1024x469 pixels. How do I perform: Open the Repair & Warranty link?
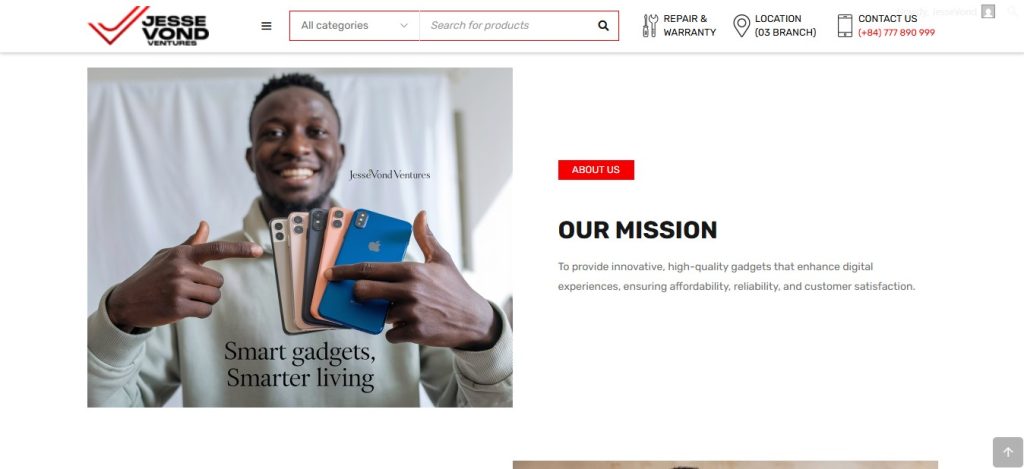(690, 25)
